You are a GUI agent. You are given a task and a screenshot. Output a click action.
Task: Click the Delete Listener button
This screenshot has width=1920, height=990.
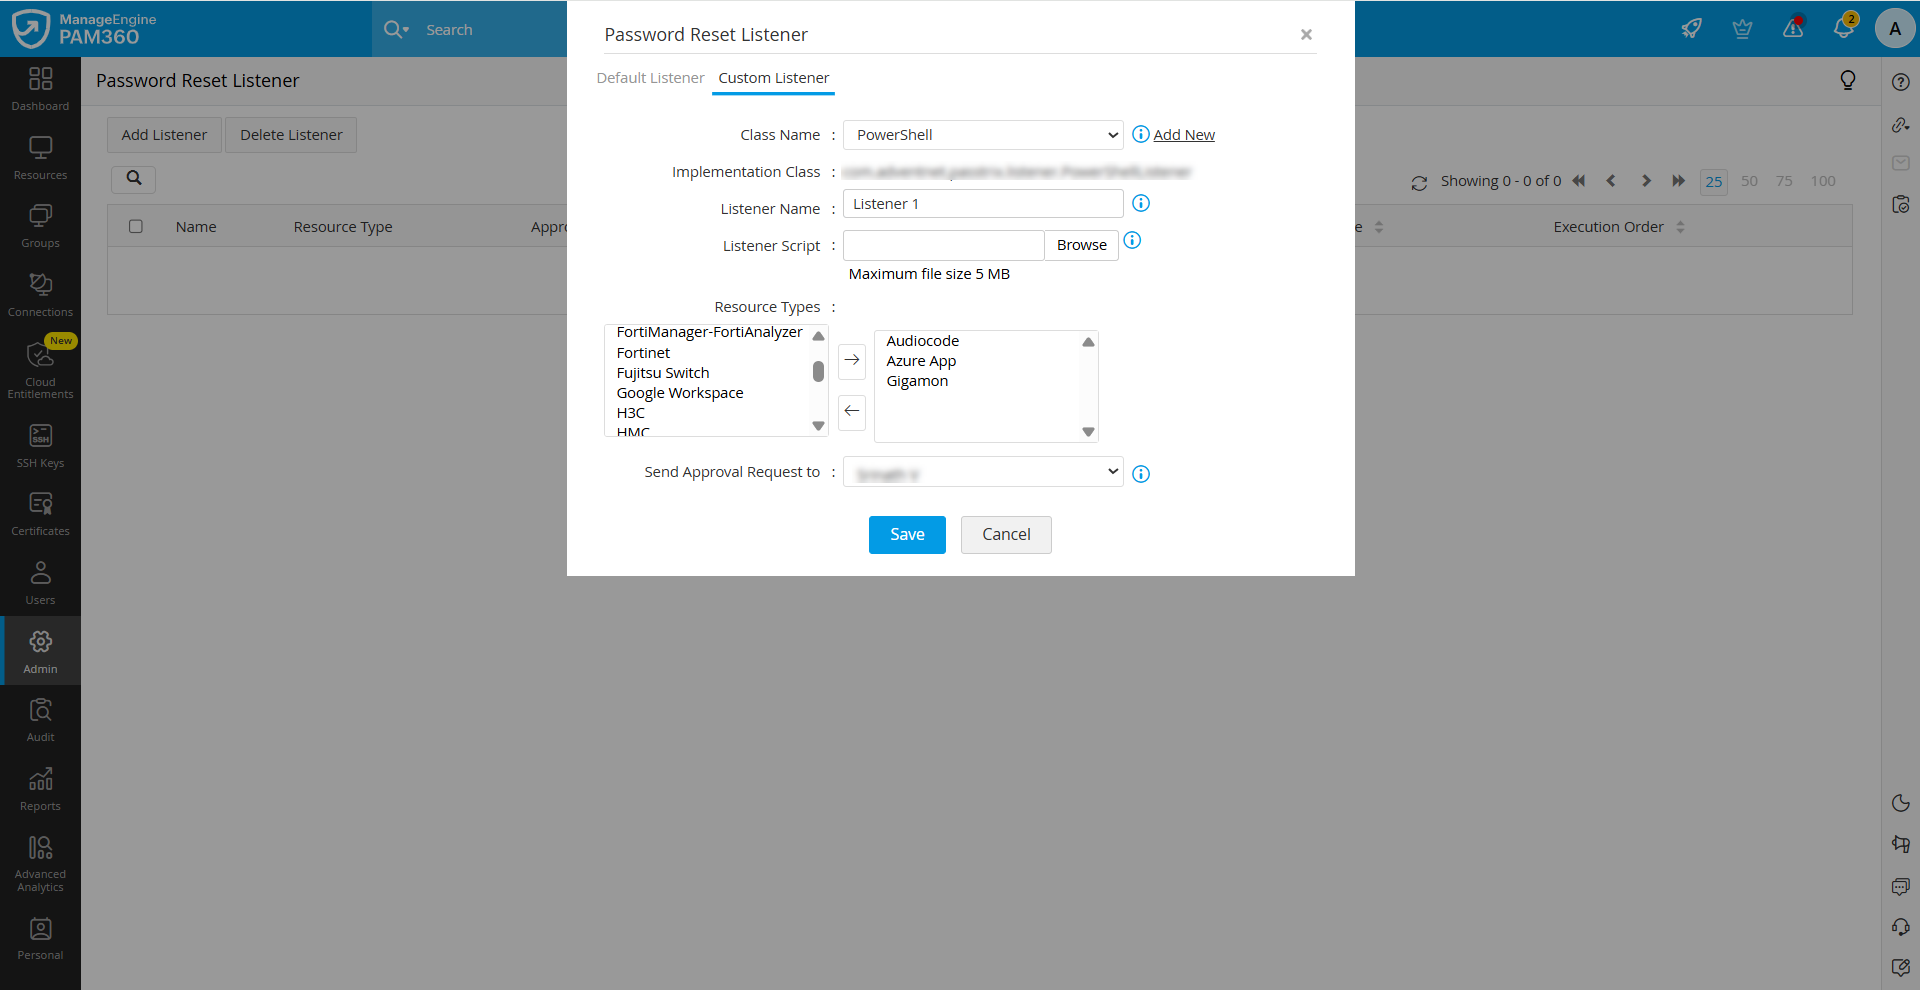pyautogui.click(x=291, y=135)
